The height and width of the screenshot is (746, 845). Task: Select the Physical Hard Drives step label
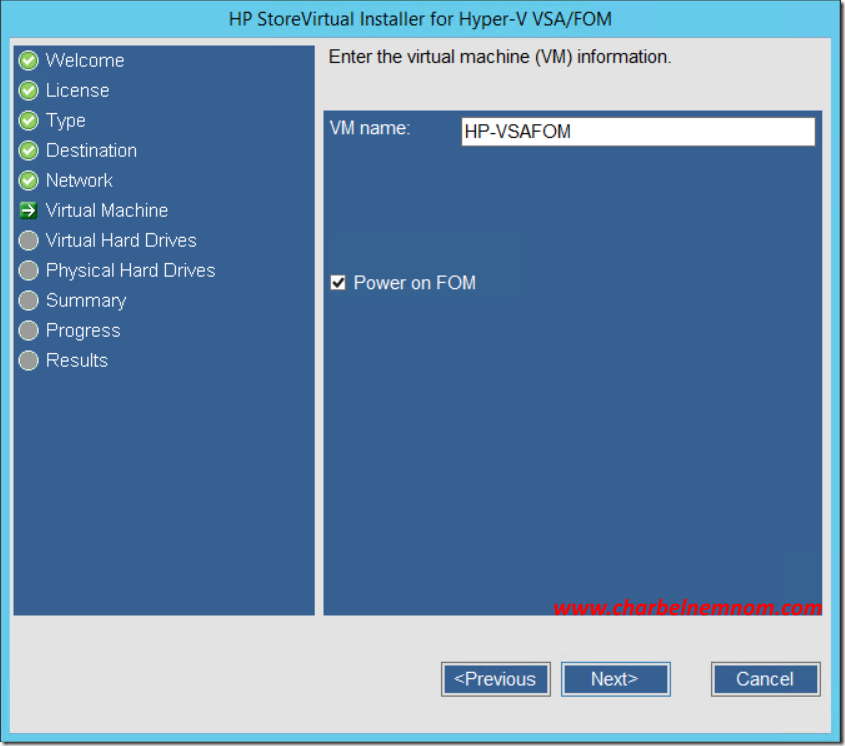point(130,271)
